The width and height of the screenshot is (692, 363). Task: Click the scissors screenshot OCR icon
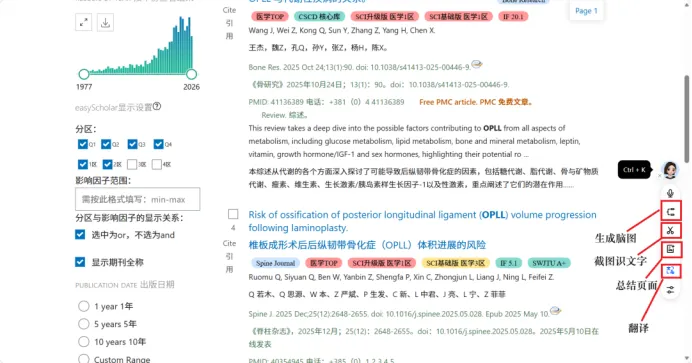[x=670, y=230]
